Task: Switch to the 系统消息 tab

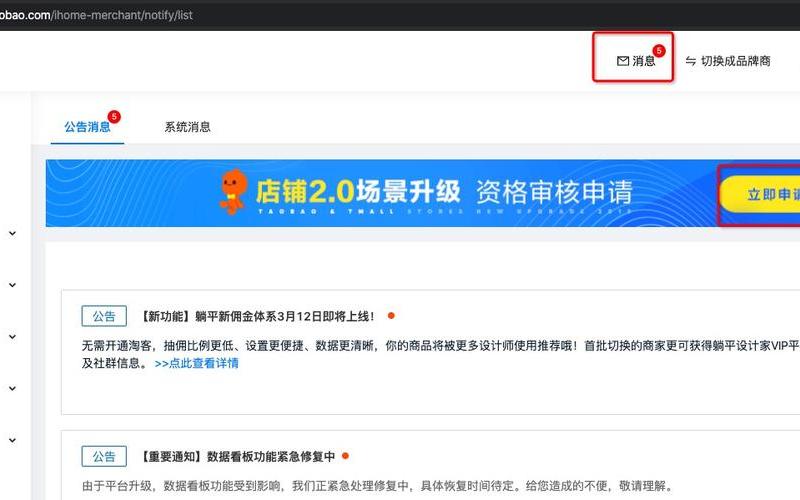Action: (187, 127)
